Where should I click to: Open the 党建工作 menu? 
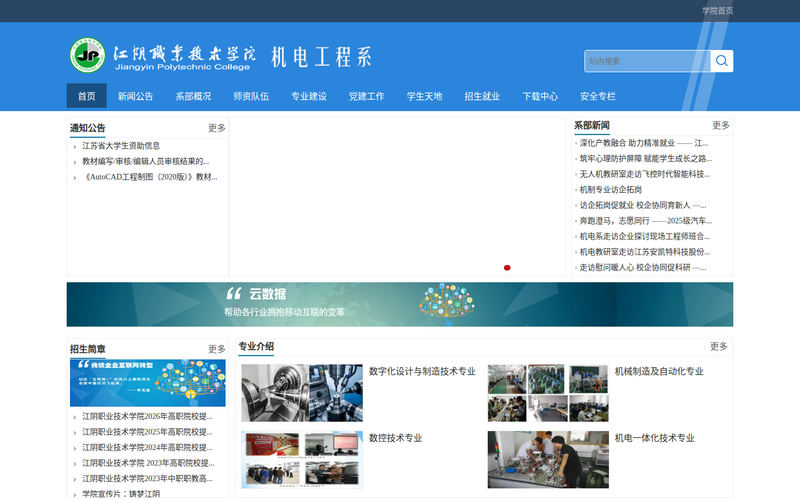[366, 96]
